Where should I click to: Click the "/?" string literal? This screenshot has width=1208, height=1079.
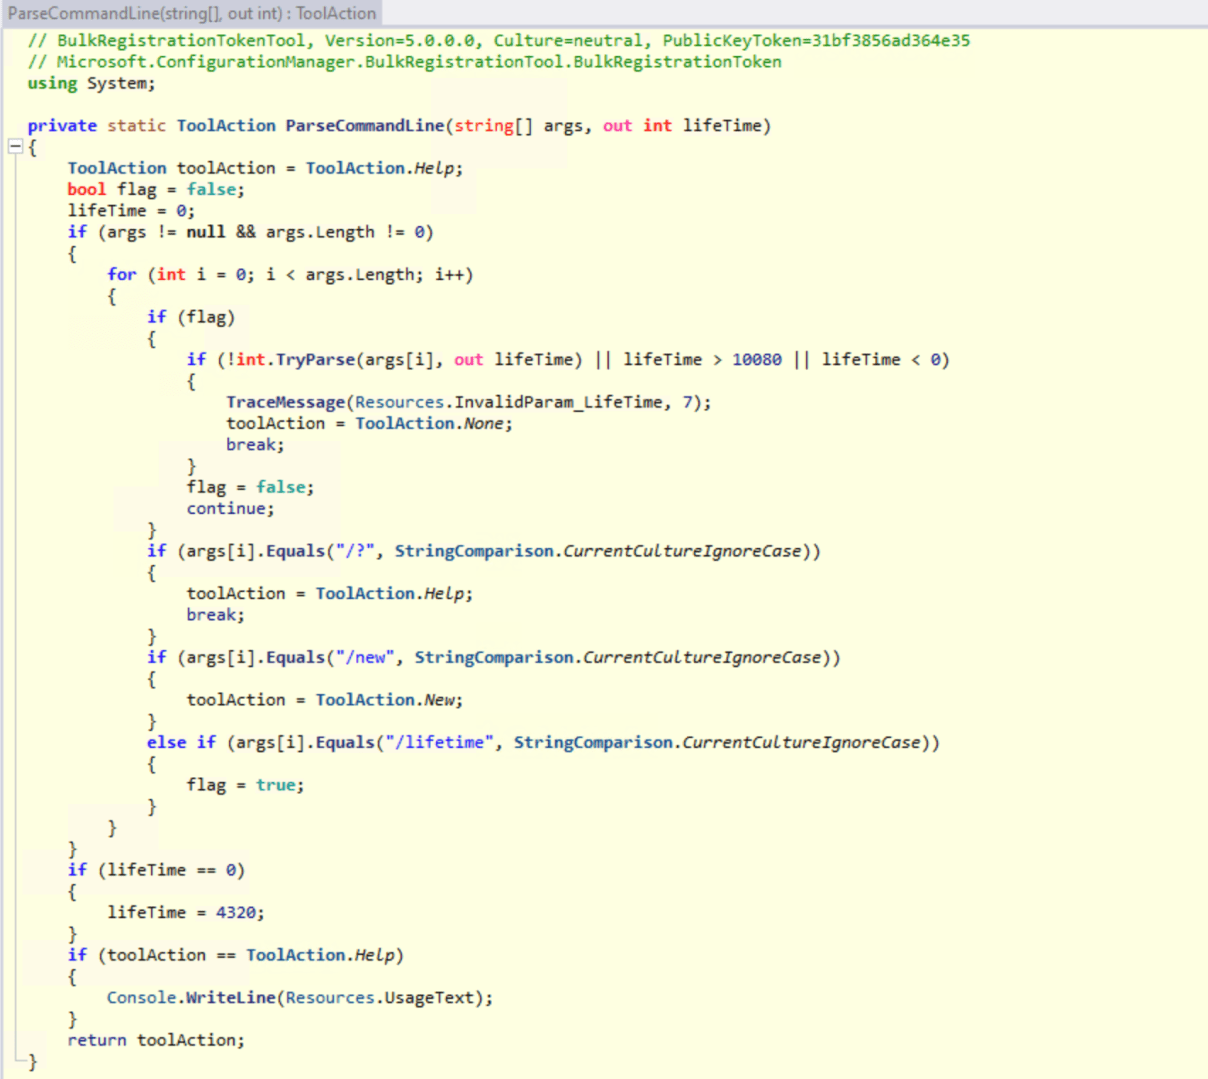click(354, 551)
